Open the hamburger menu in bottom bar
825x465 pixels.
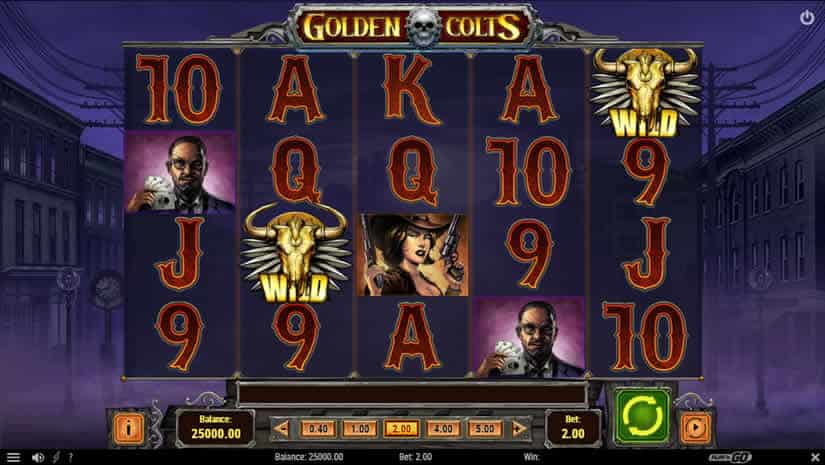(x=13, y=457)
